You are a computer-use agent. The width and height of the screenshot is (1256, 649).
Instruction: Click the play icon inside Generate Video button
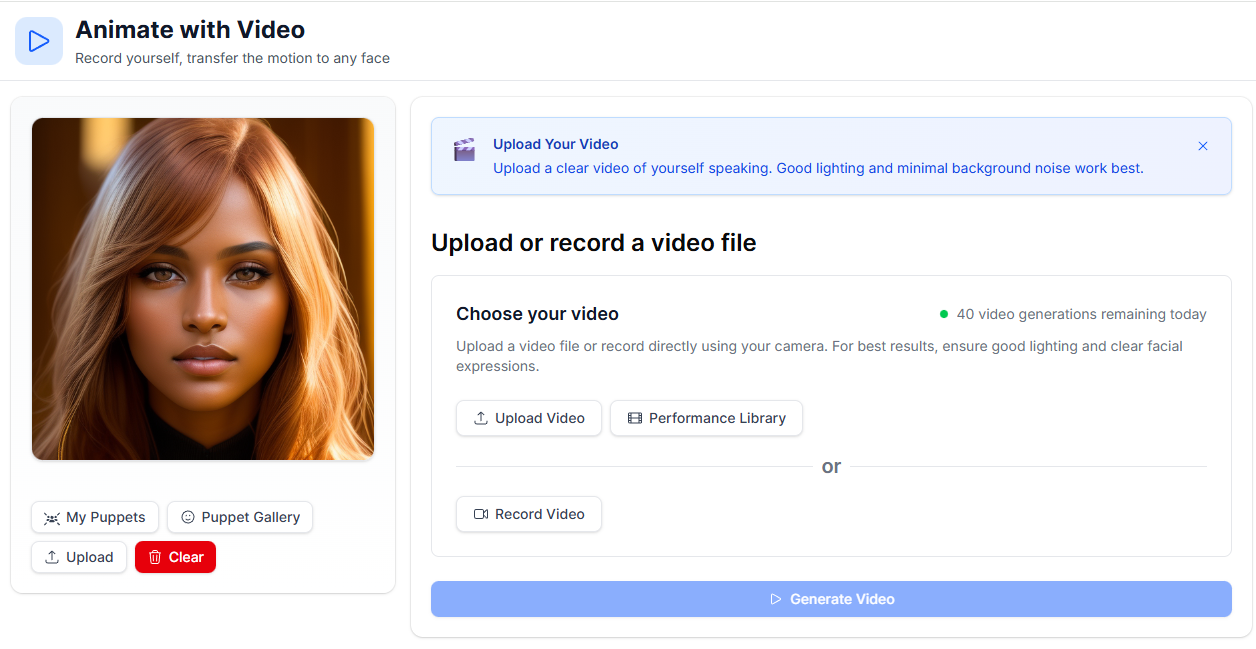(x=775, y=598)
